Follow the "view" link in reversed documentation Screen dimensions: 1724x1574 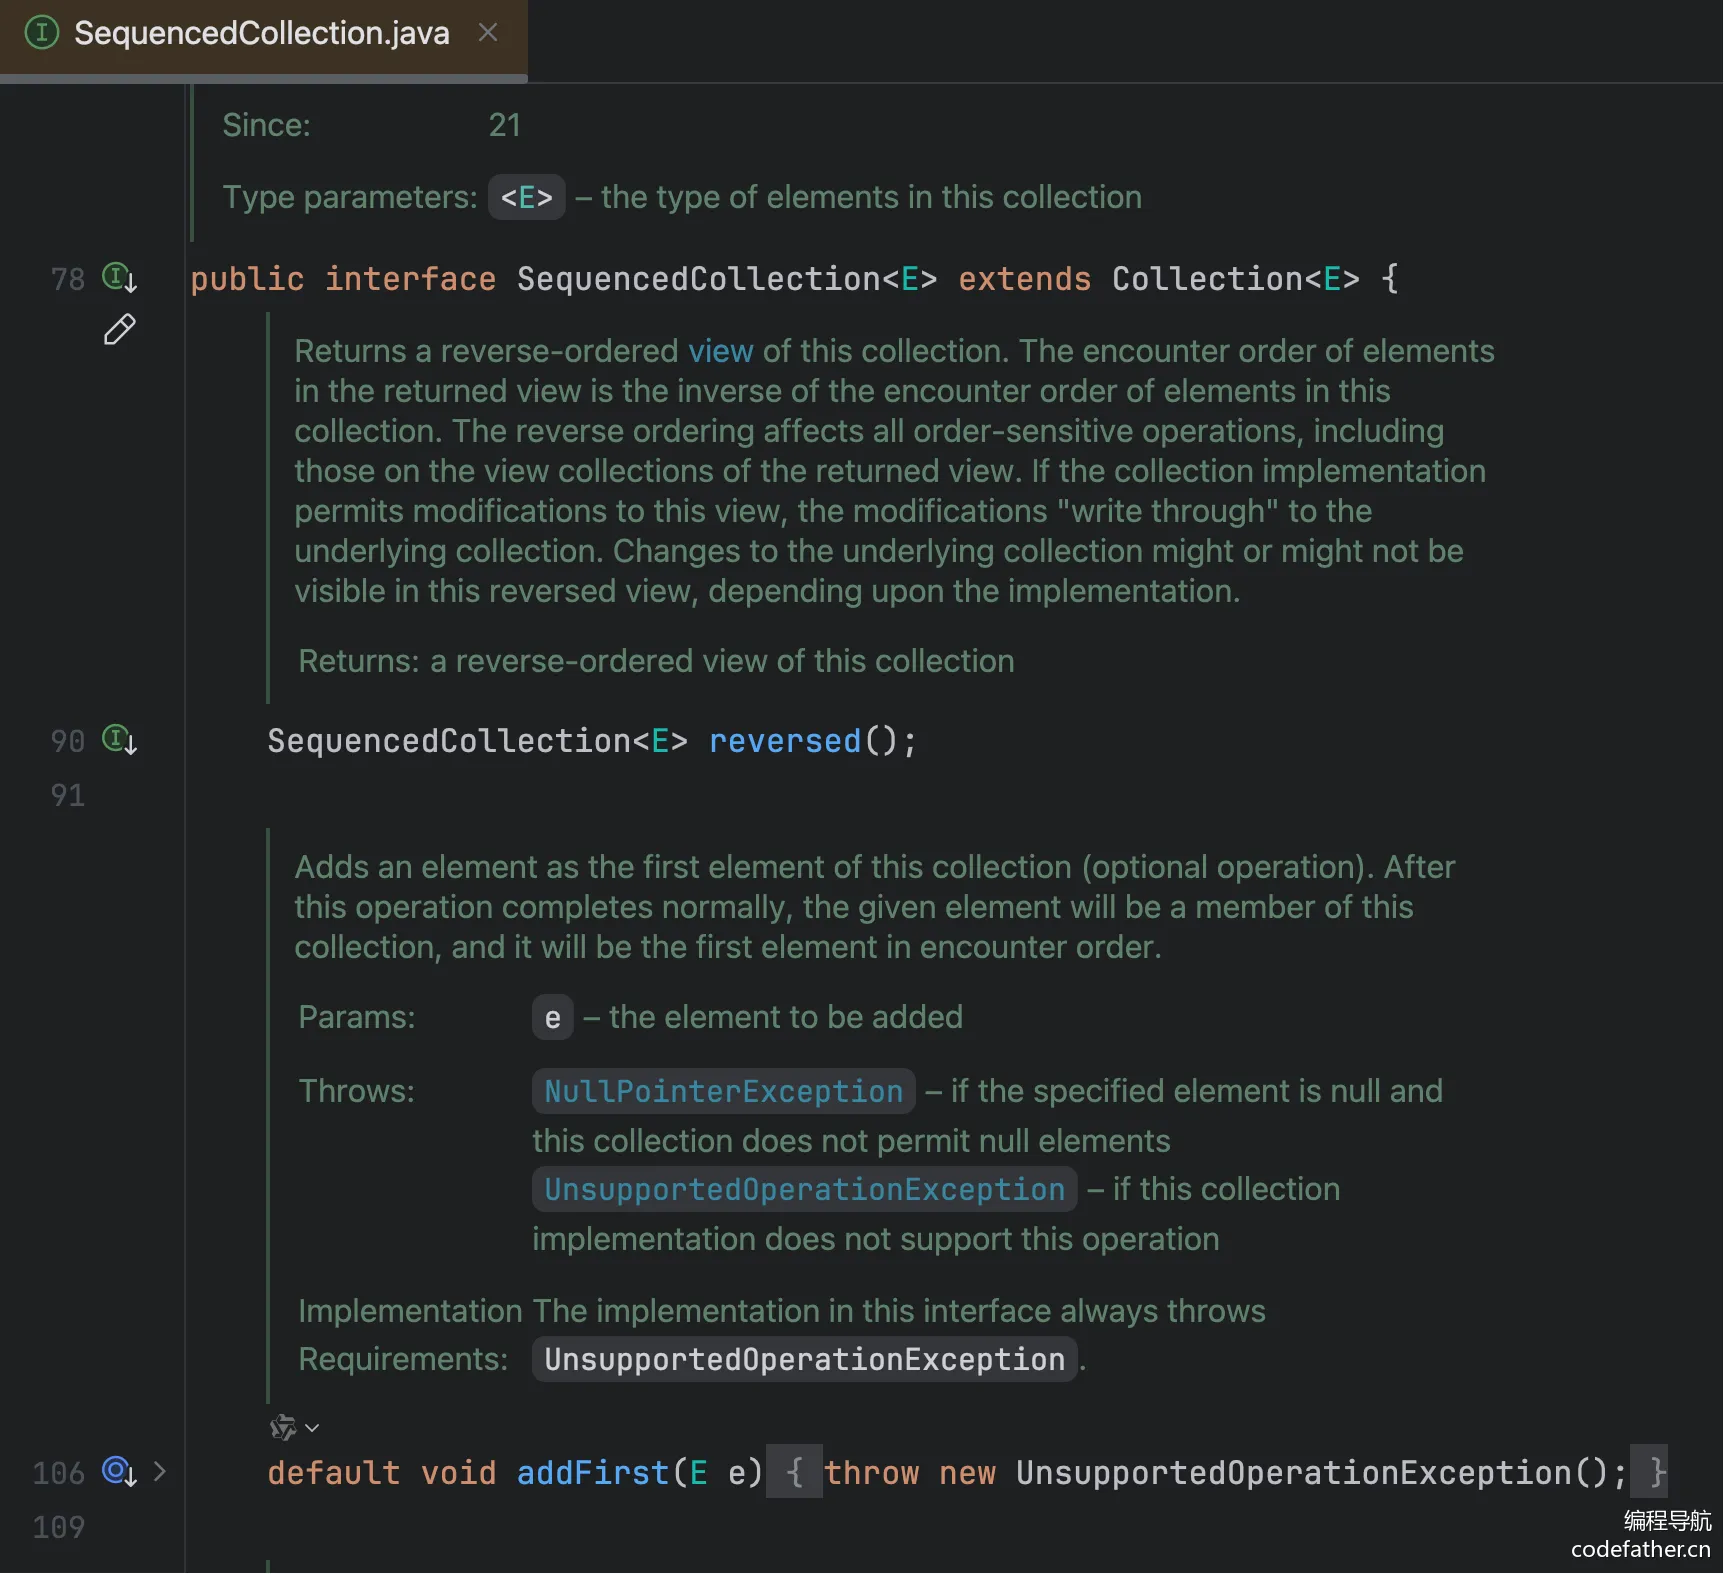coord(720,351)
